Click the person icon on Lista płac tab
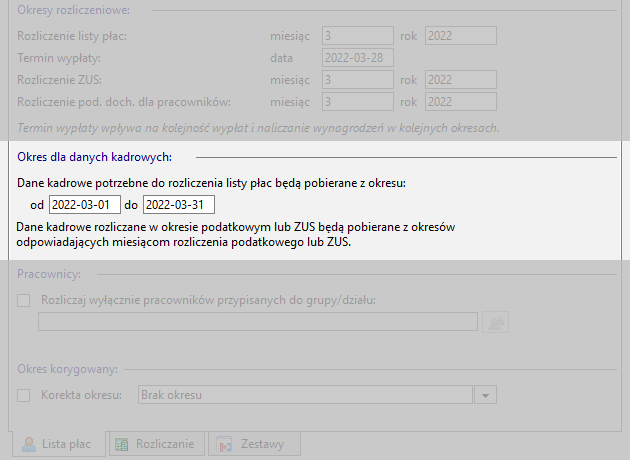 point(30,444)
